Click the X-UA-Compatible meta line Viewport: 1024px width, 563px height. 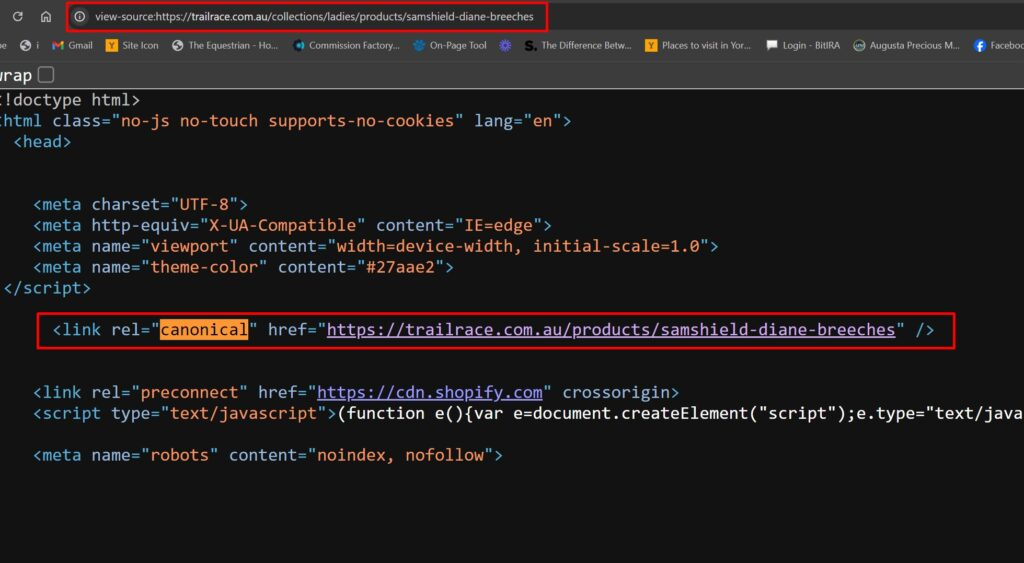[292, 225]
